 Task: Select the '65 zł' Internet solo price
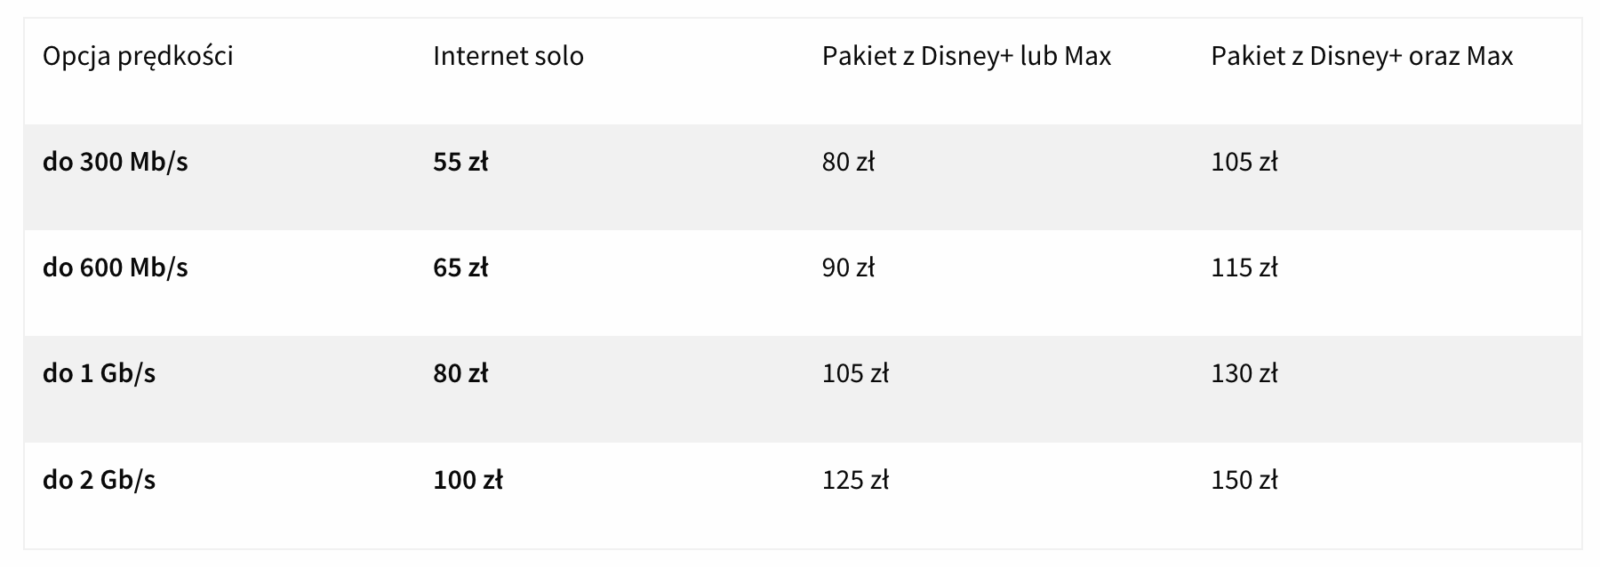click(x=460, y=268)
